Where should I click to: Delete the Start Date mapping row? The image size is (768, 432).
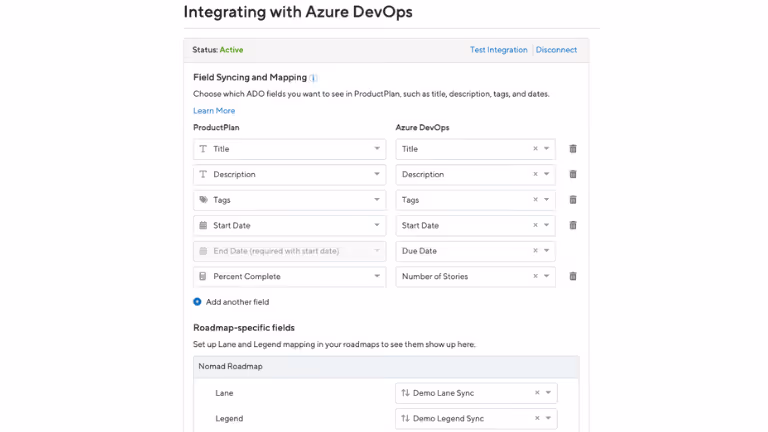[x=573, y=225]
